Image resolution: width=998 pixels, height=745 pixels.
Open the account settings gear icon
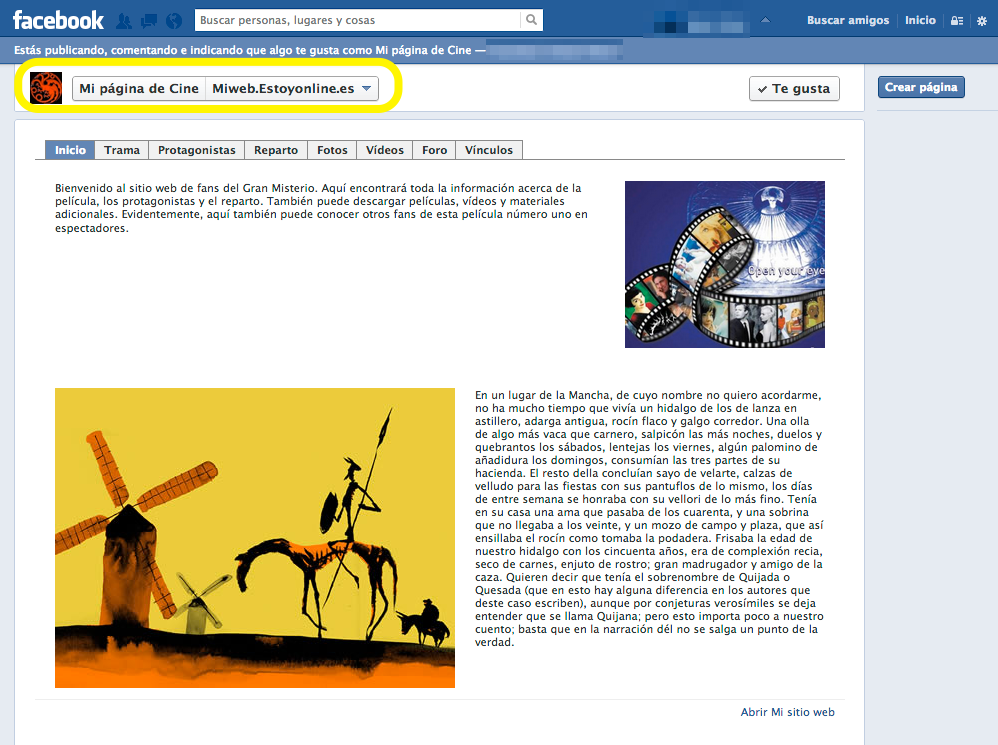coord(981,21)
